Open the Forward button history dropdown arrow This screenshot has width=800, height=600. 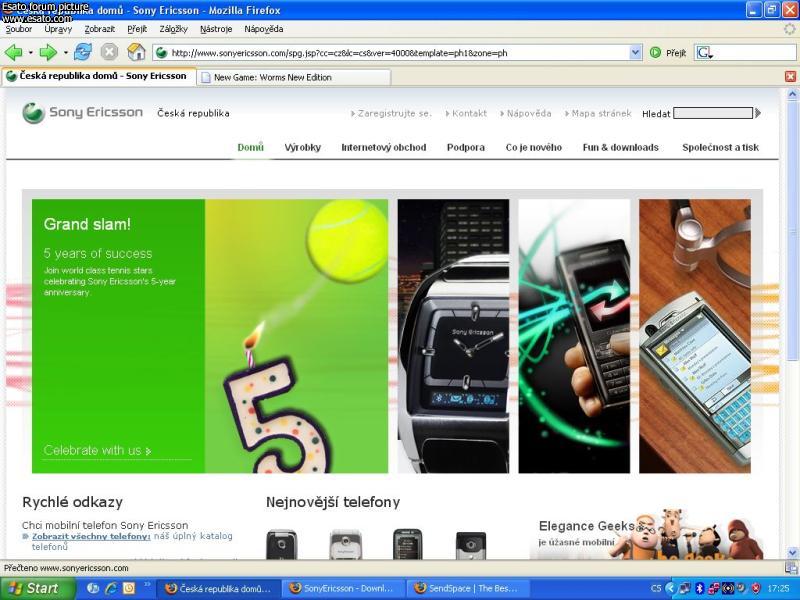(65, 52)
